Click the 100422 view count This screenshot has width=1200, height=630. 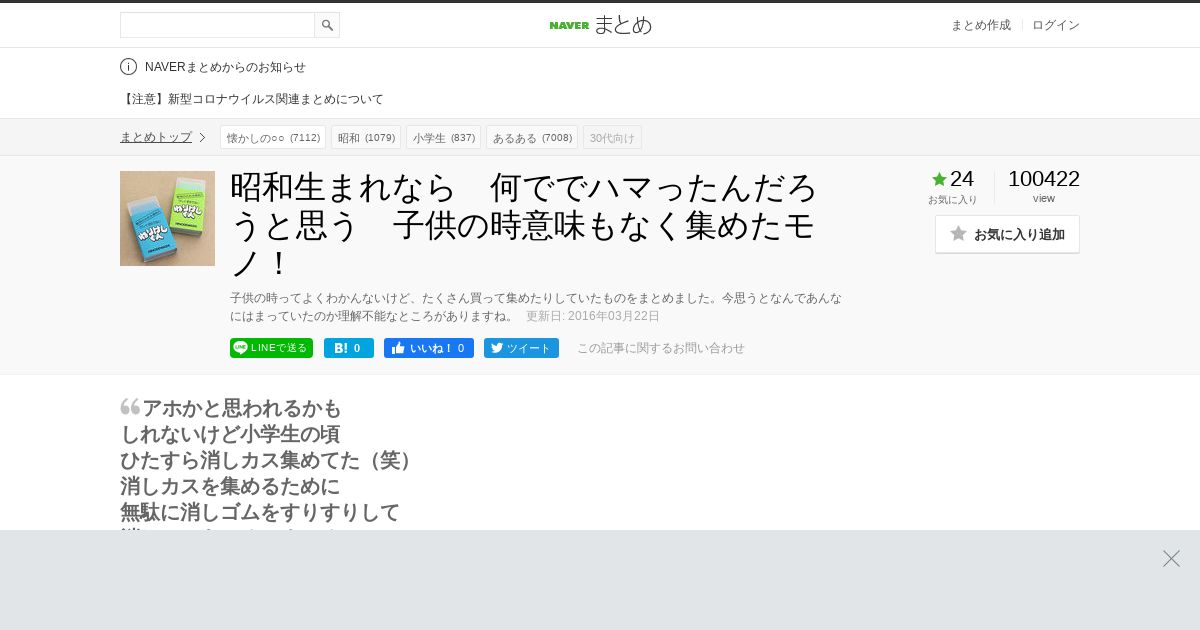(x=1044, y=179)
